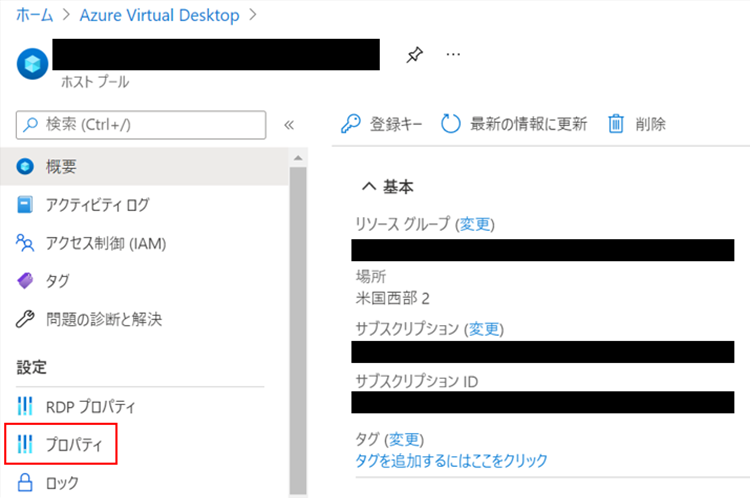Select 概要 in the sidebar menu
This screenshot has width=750, height=498.
61,167
